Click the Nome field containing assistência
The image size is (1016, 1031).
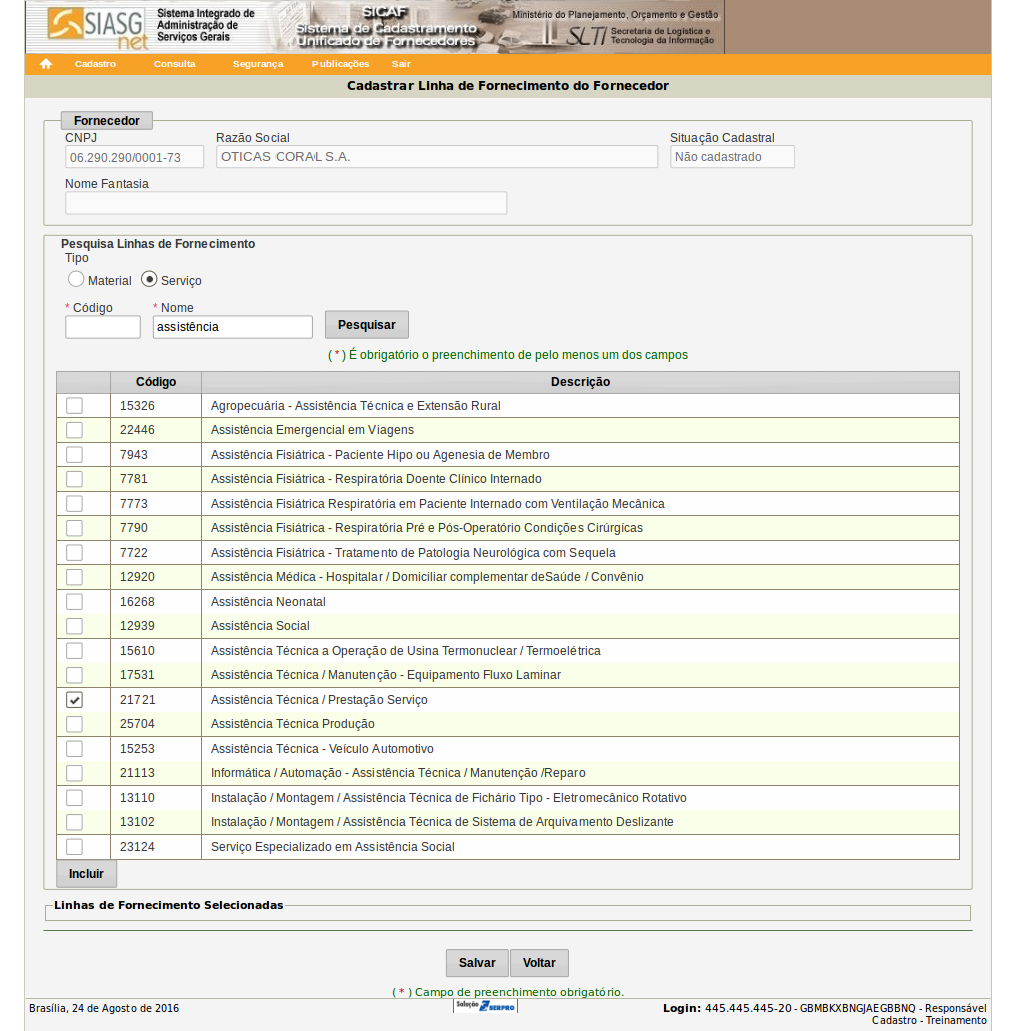[x=233, y=327]
